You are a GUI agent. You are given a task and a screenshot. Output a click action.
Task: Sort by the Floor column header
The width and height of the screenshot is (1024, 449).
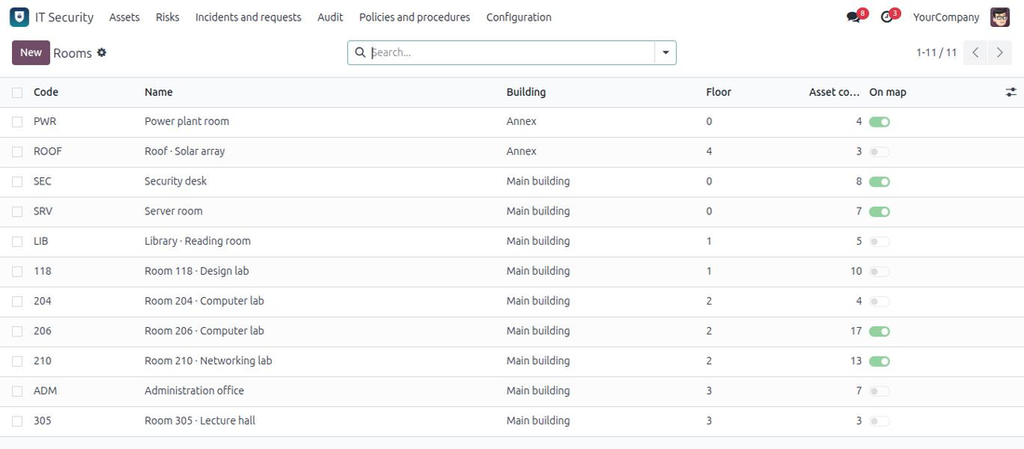pos(718,93)
